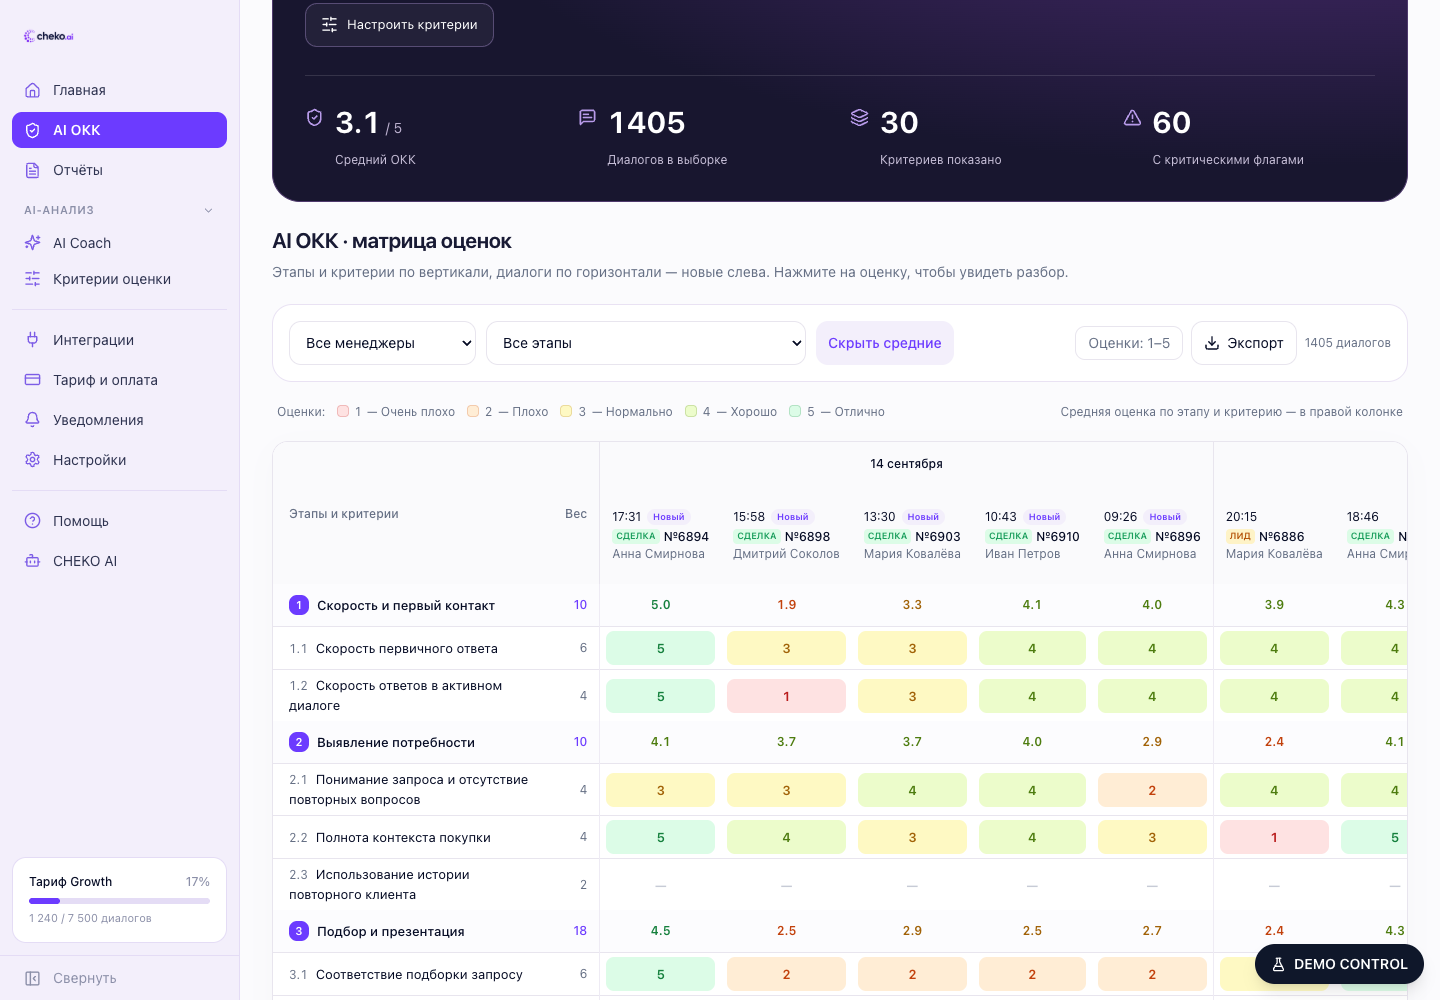Open the Все менеджеры dropdown
This screenshot has width=1440, height=1000.
point(383,343)
